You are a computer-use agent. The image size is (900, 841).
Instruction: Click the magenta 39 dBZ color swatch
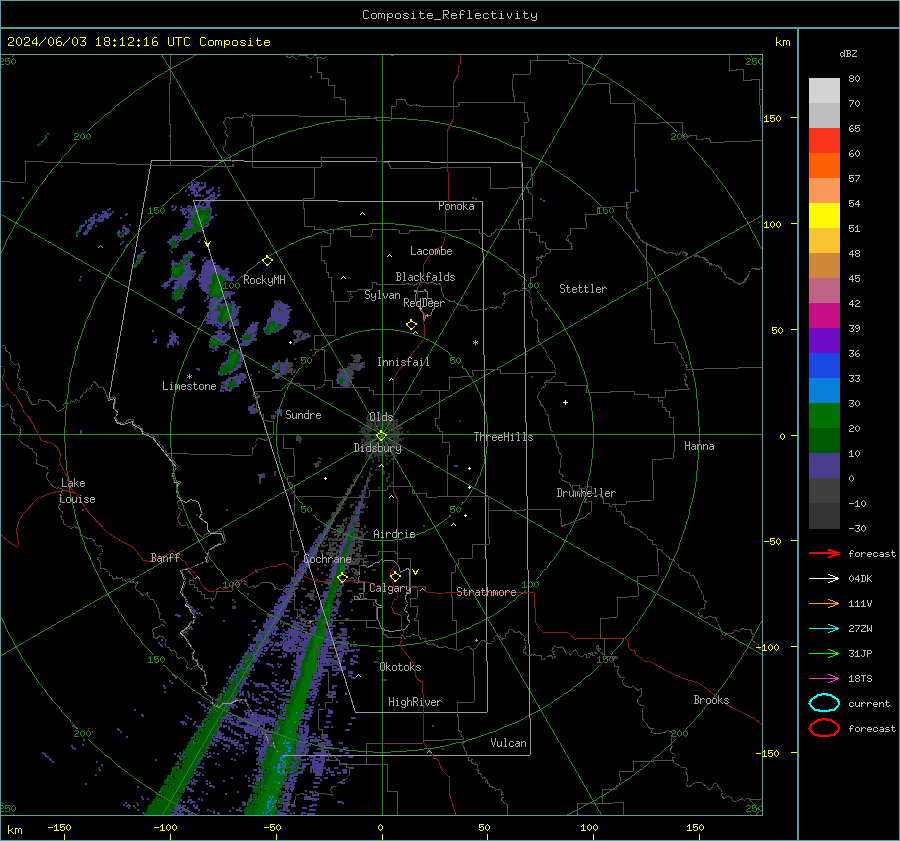pyautogui.click(x=824, y=316)
